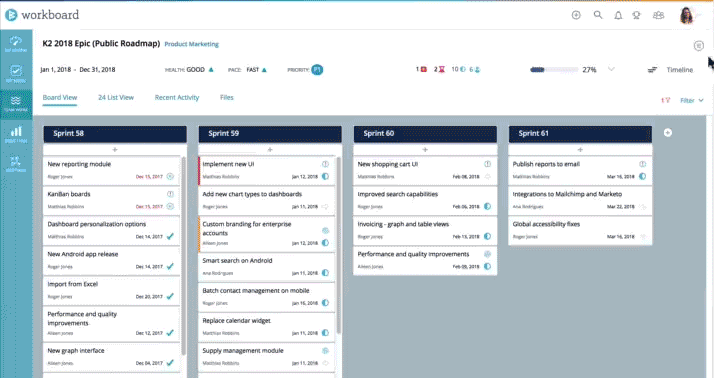The height and width of the screenshot is (378, 714).
Task: Click the hourglass counter showing 2
Action: (439, 69)
